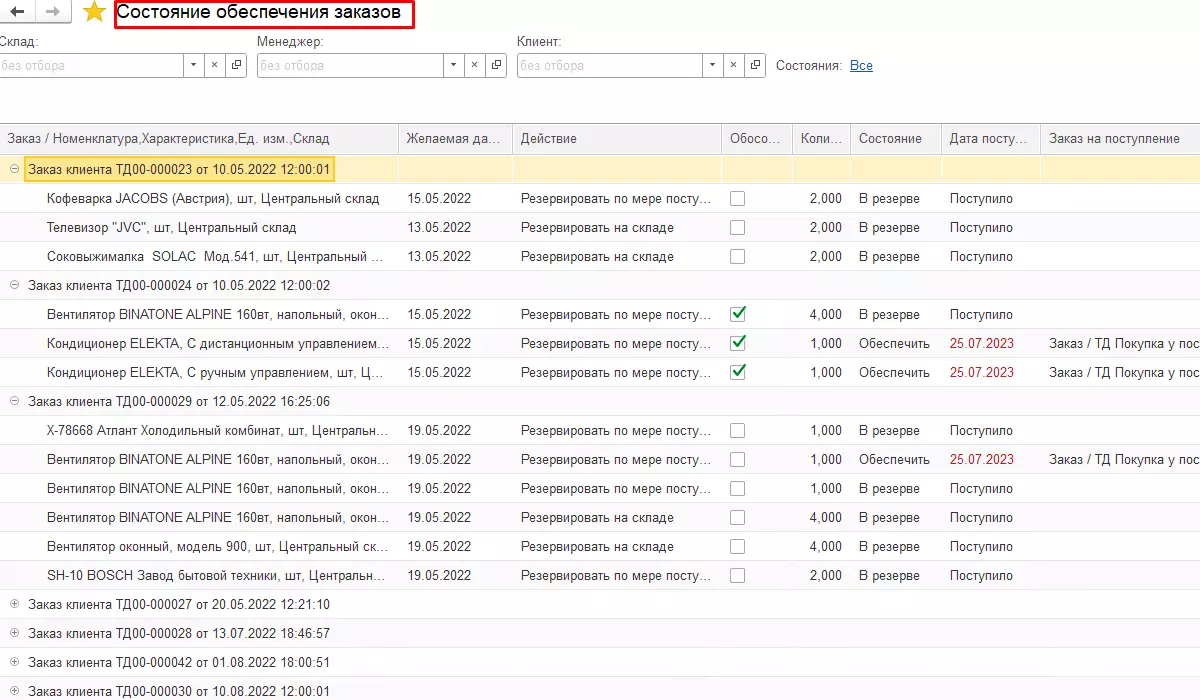Clear the Склад filter with X button
Image resolution: width=1200 pixels, height=700 pixels.
215,66
